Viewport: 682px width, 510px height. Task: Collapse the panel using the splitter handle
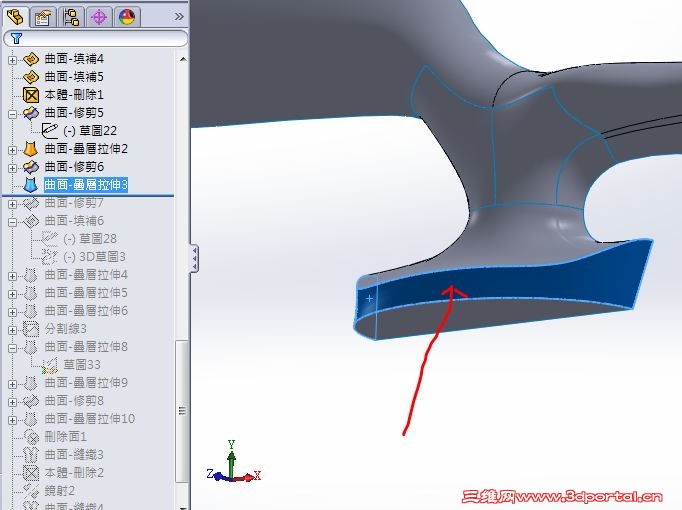[194, 258]
